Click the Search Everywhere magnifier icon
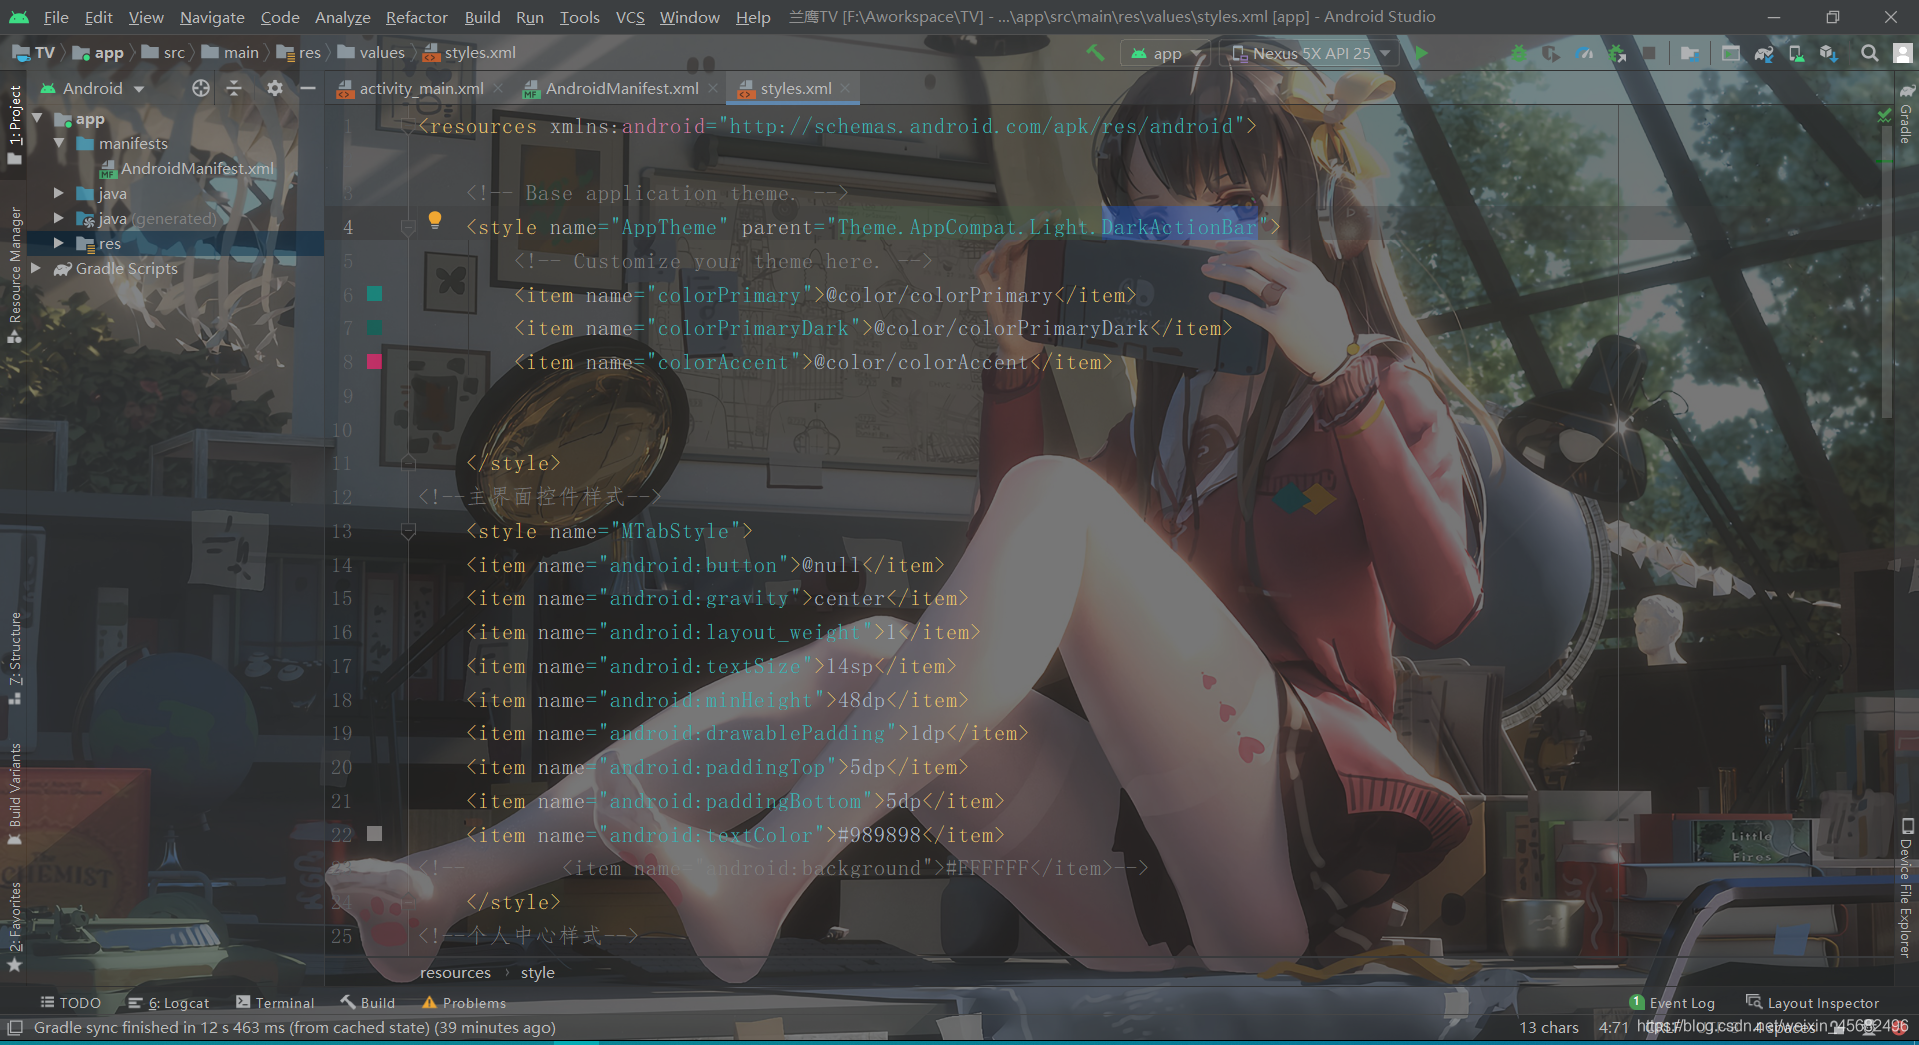 1869,53
